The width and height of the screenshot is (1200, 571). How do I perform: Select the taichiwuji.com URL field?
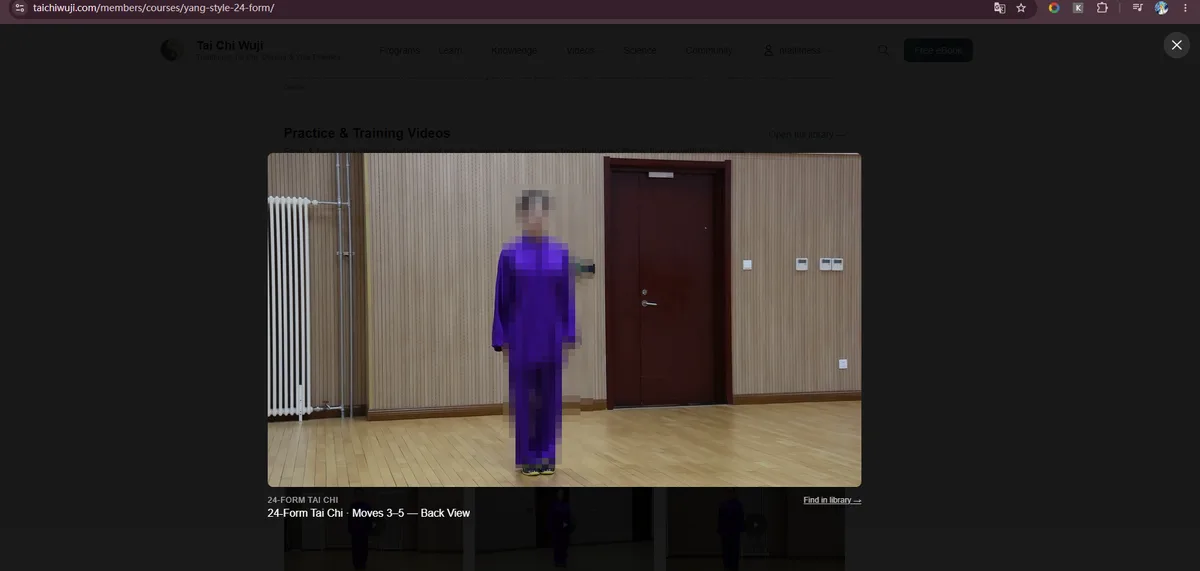pyautogui.click(x=153, y=7)
